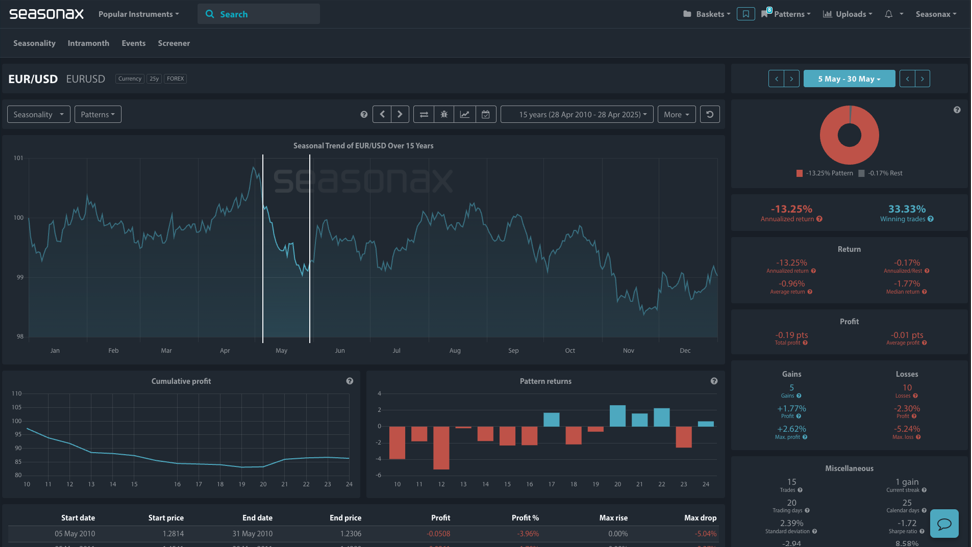This screenshot has width=972, height=547.
Task: Go to previous instrument with toolbar left arrow
Action: 382,114
